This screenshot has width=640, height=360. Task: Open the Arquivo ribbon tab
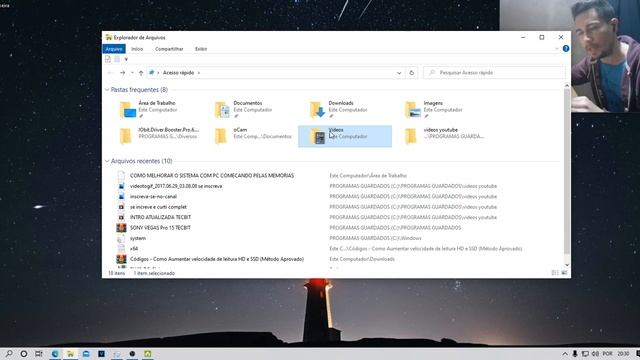pyautogui.click(x=114, y=49)
